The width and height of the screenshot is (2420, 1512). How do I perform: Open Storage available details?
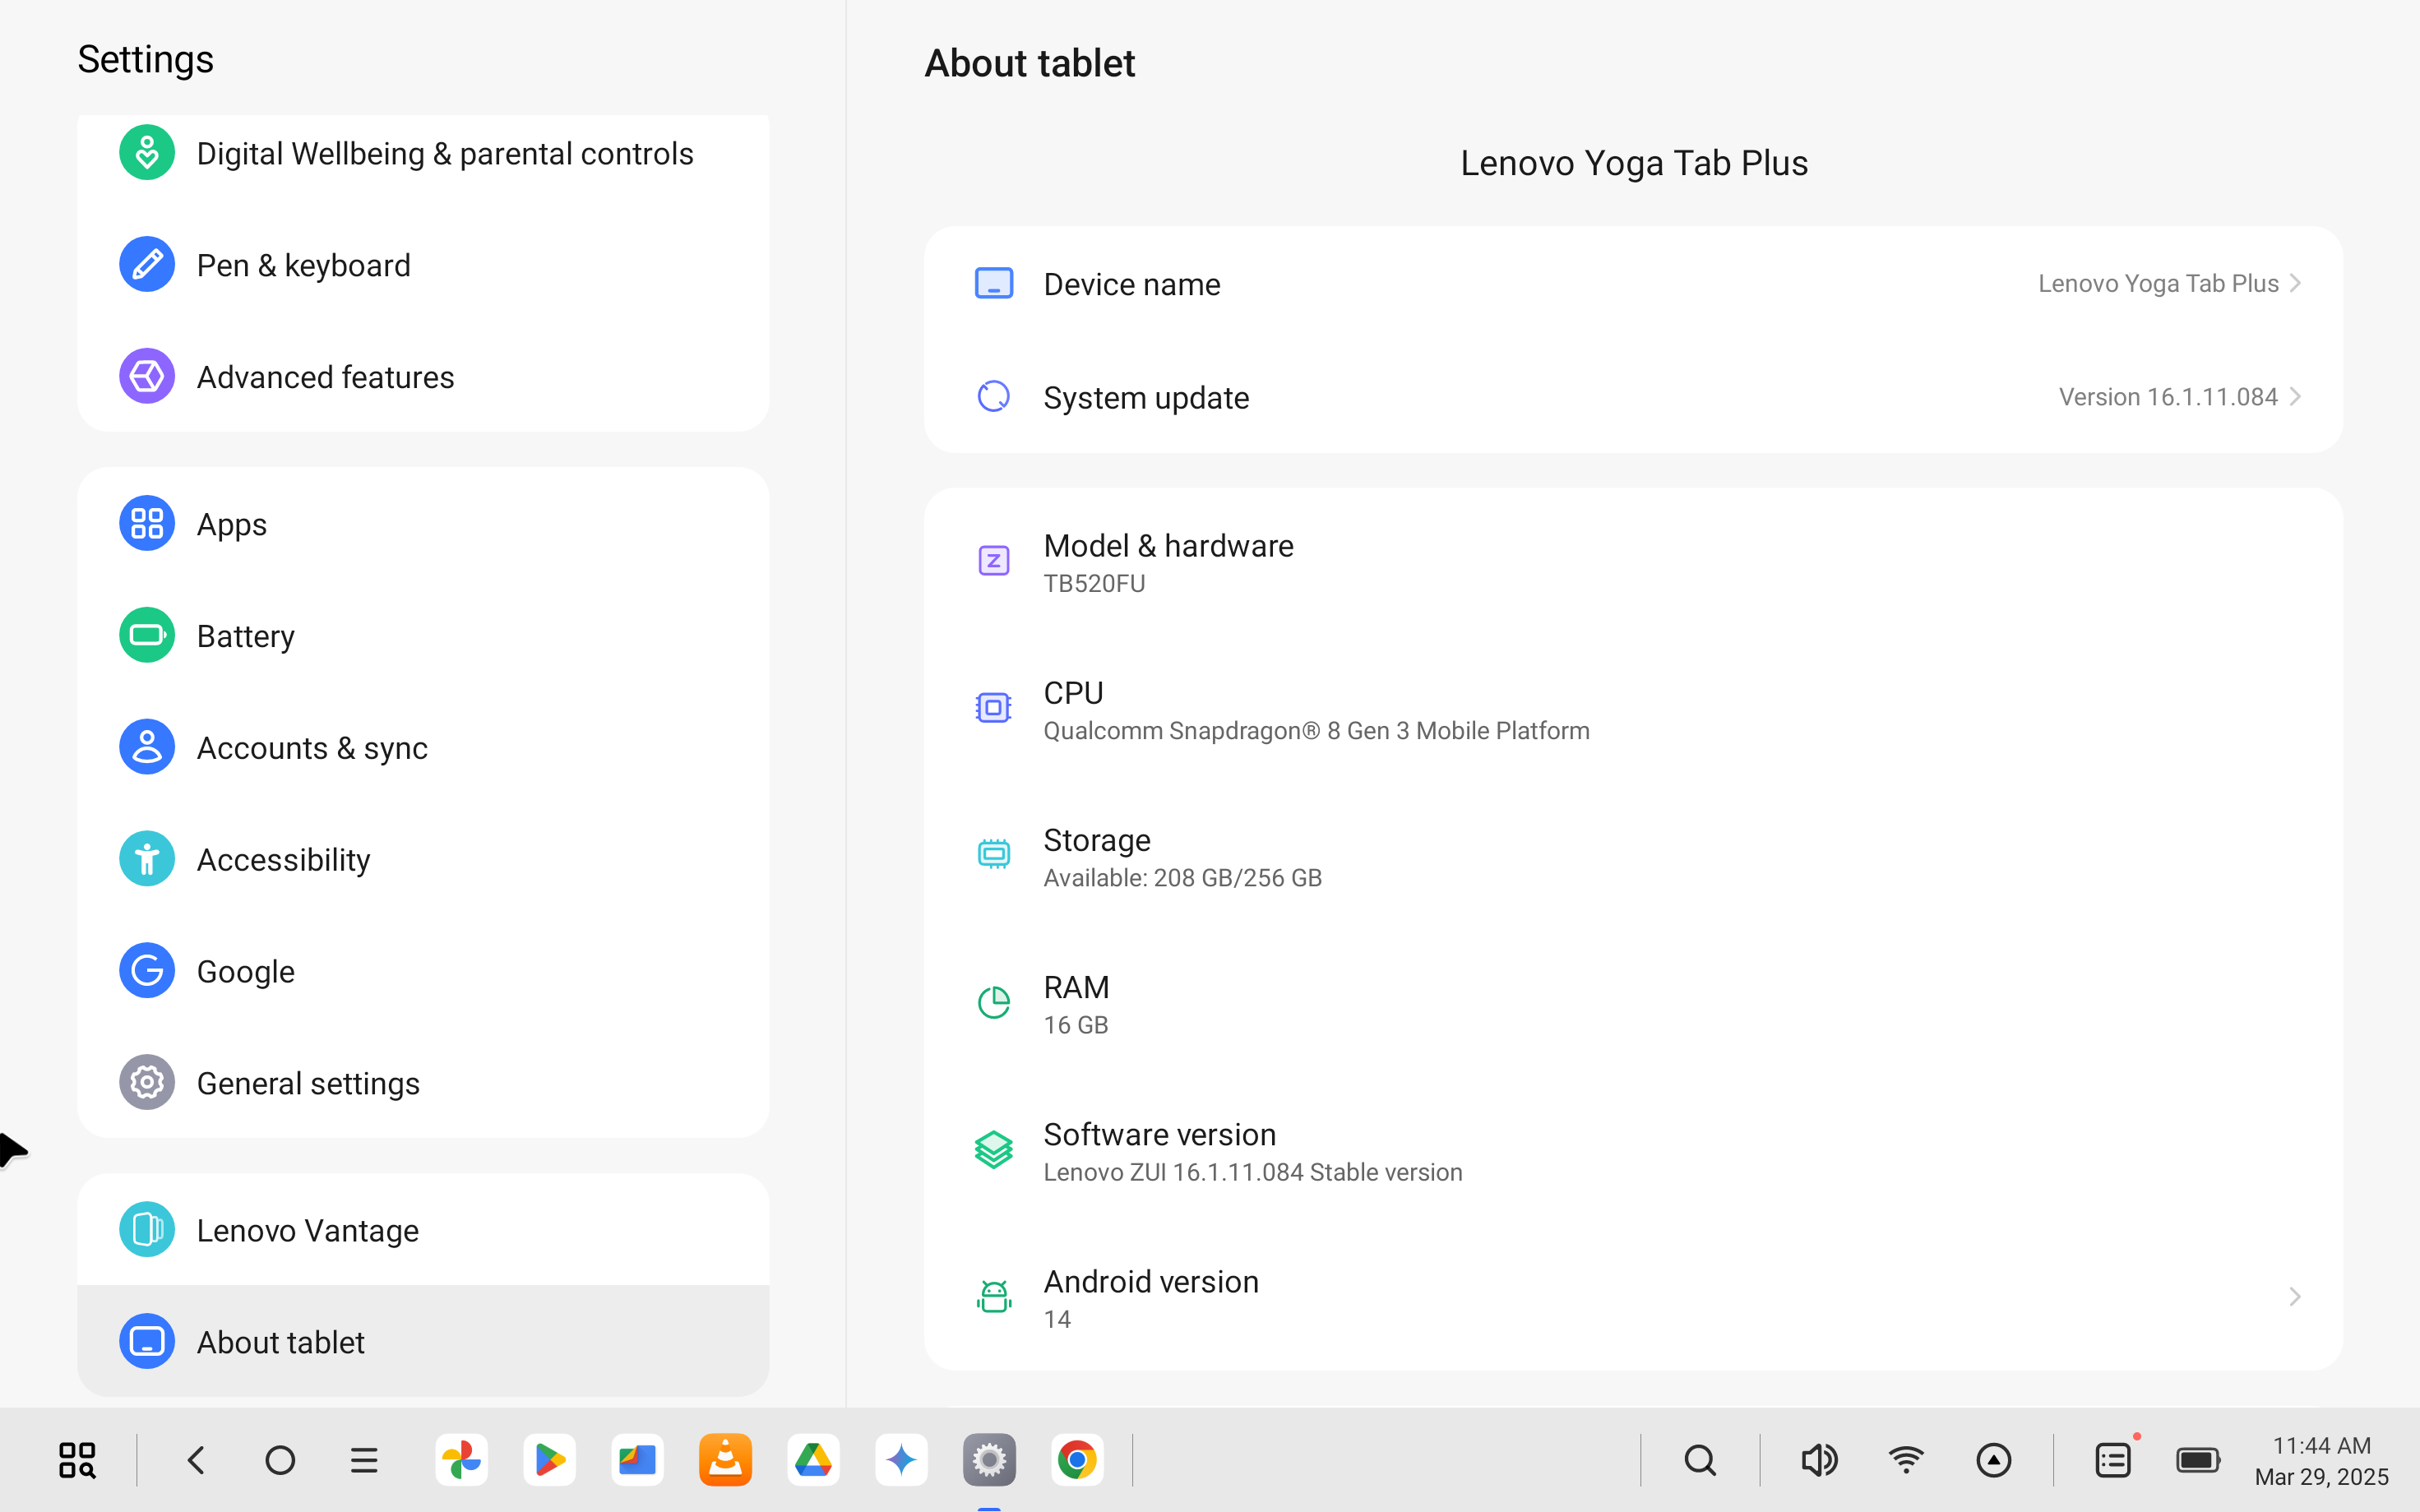click(x=1633, y=856)
